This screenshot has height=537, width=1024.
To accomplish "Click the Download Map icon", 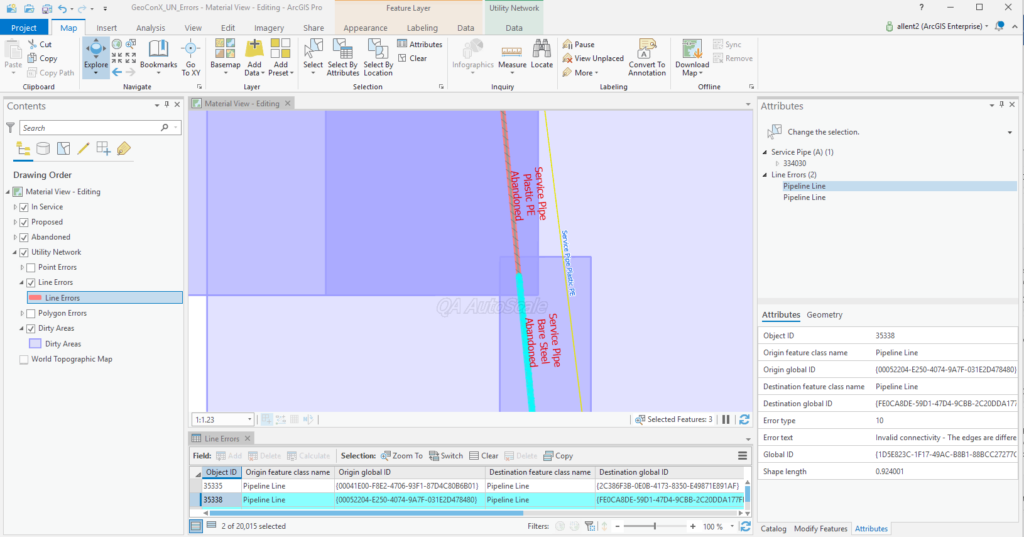I will click(x=692, y=48).
